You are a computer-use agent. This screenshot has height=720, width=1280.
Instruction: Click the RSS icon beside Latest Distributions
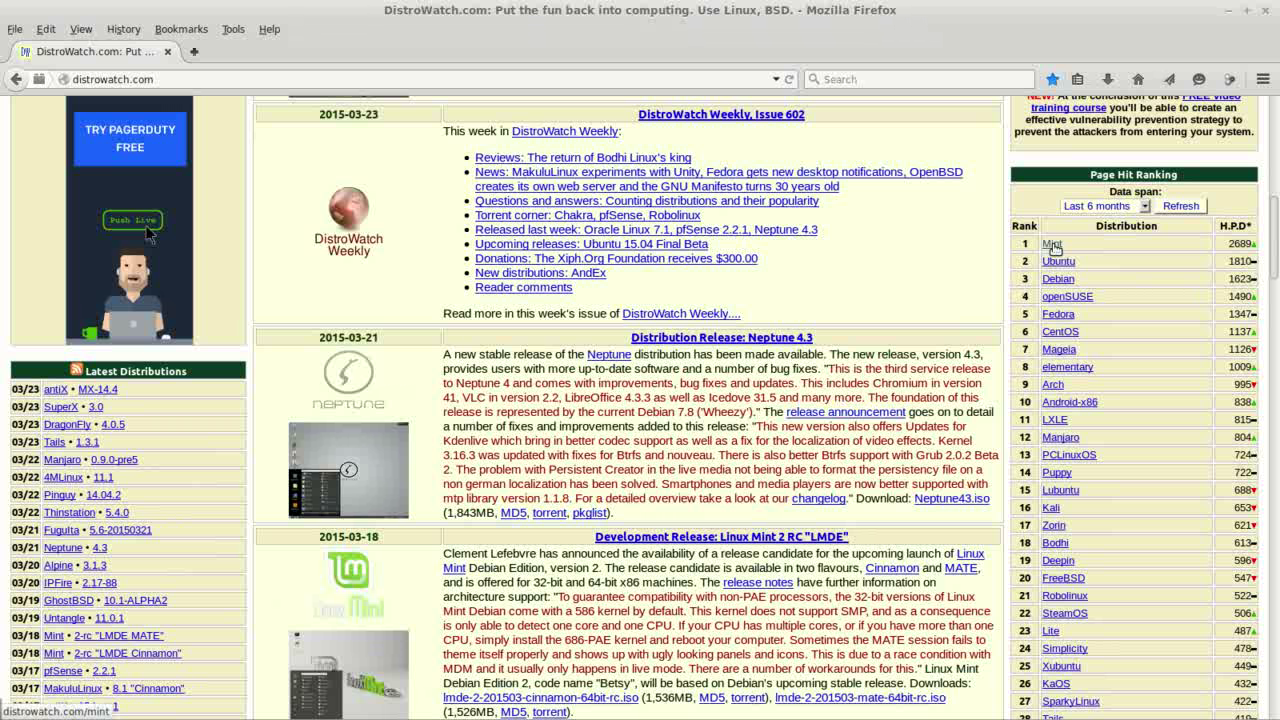(x=76, y=370)
